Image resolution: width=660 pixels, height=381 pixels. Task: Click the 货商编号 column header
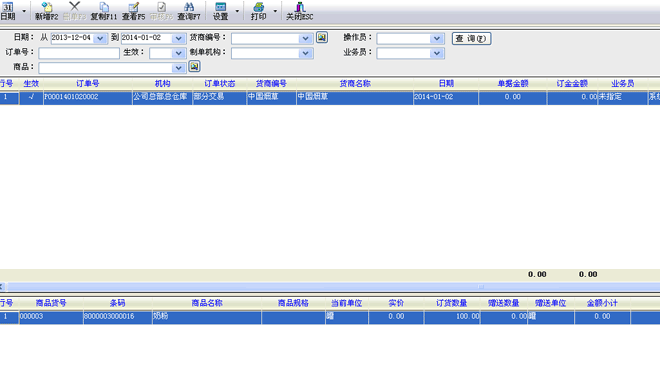271,83
